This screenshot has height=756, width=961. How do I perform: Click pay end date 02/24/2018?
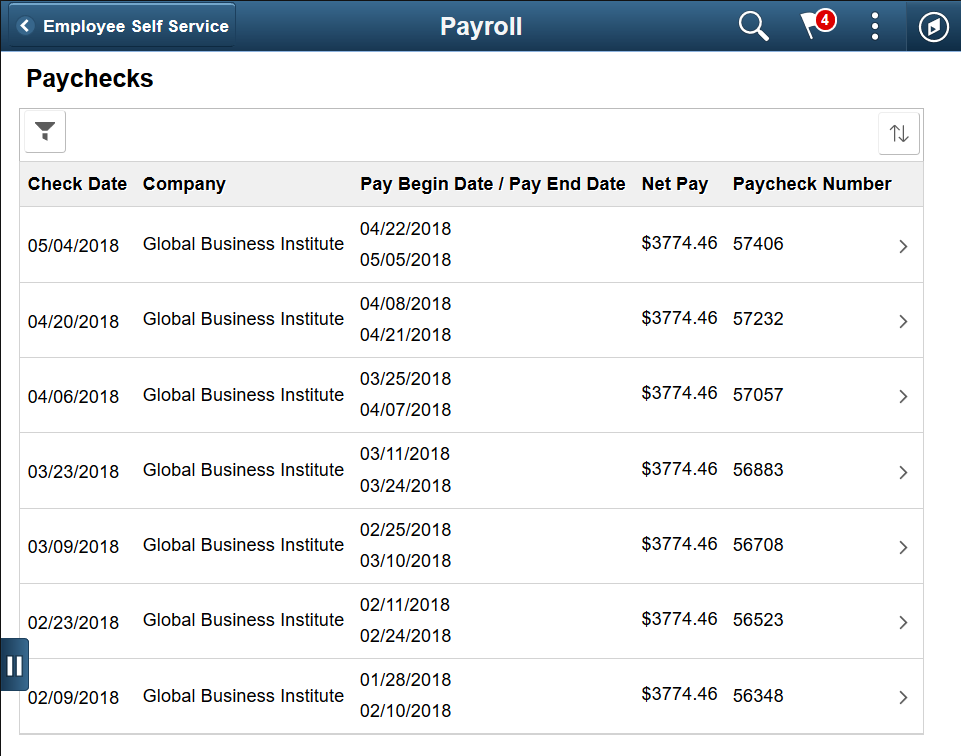(x=406, y=636)
